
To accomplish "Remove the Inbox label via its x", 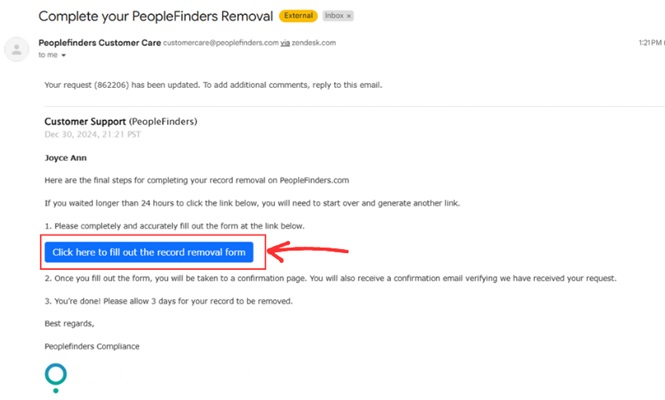I will point(349,16).
